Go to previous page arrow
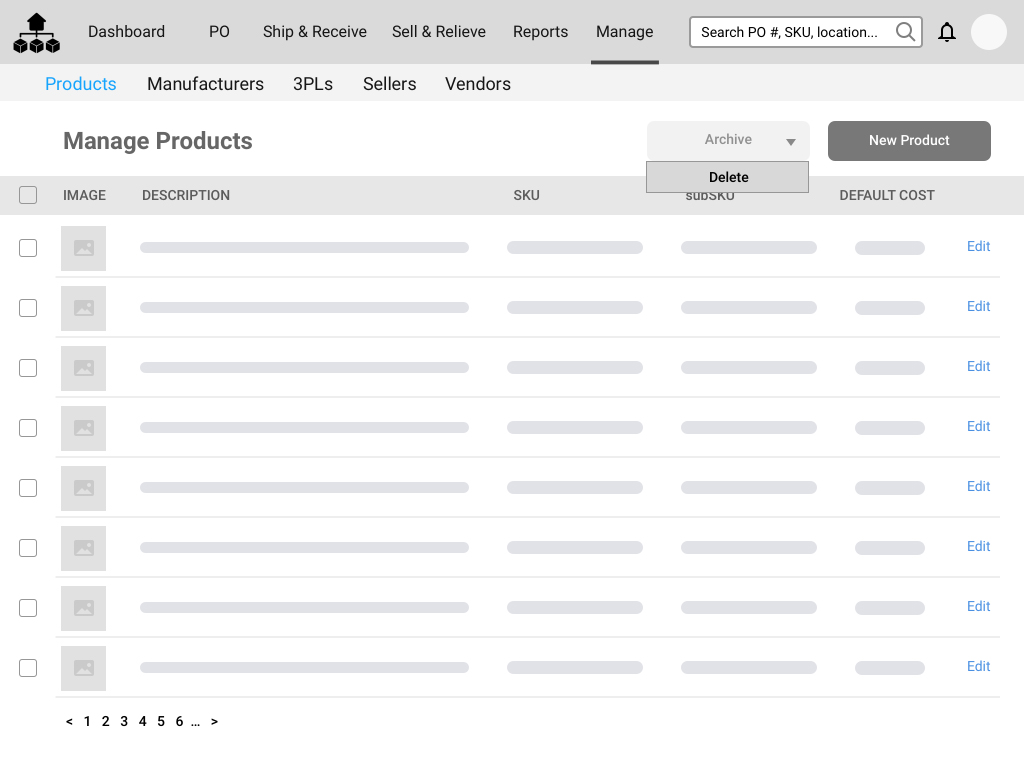 (69, 721)
